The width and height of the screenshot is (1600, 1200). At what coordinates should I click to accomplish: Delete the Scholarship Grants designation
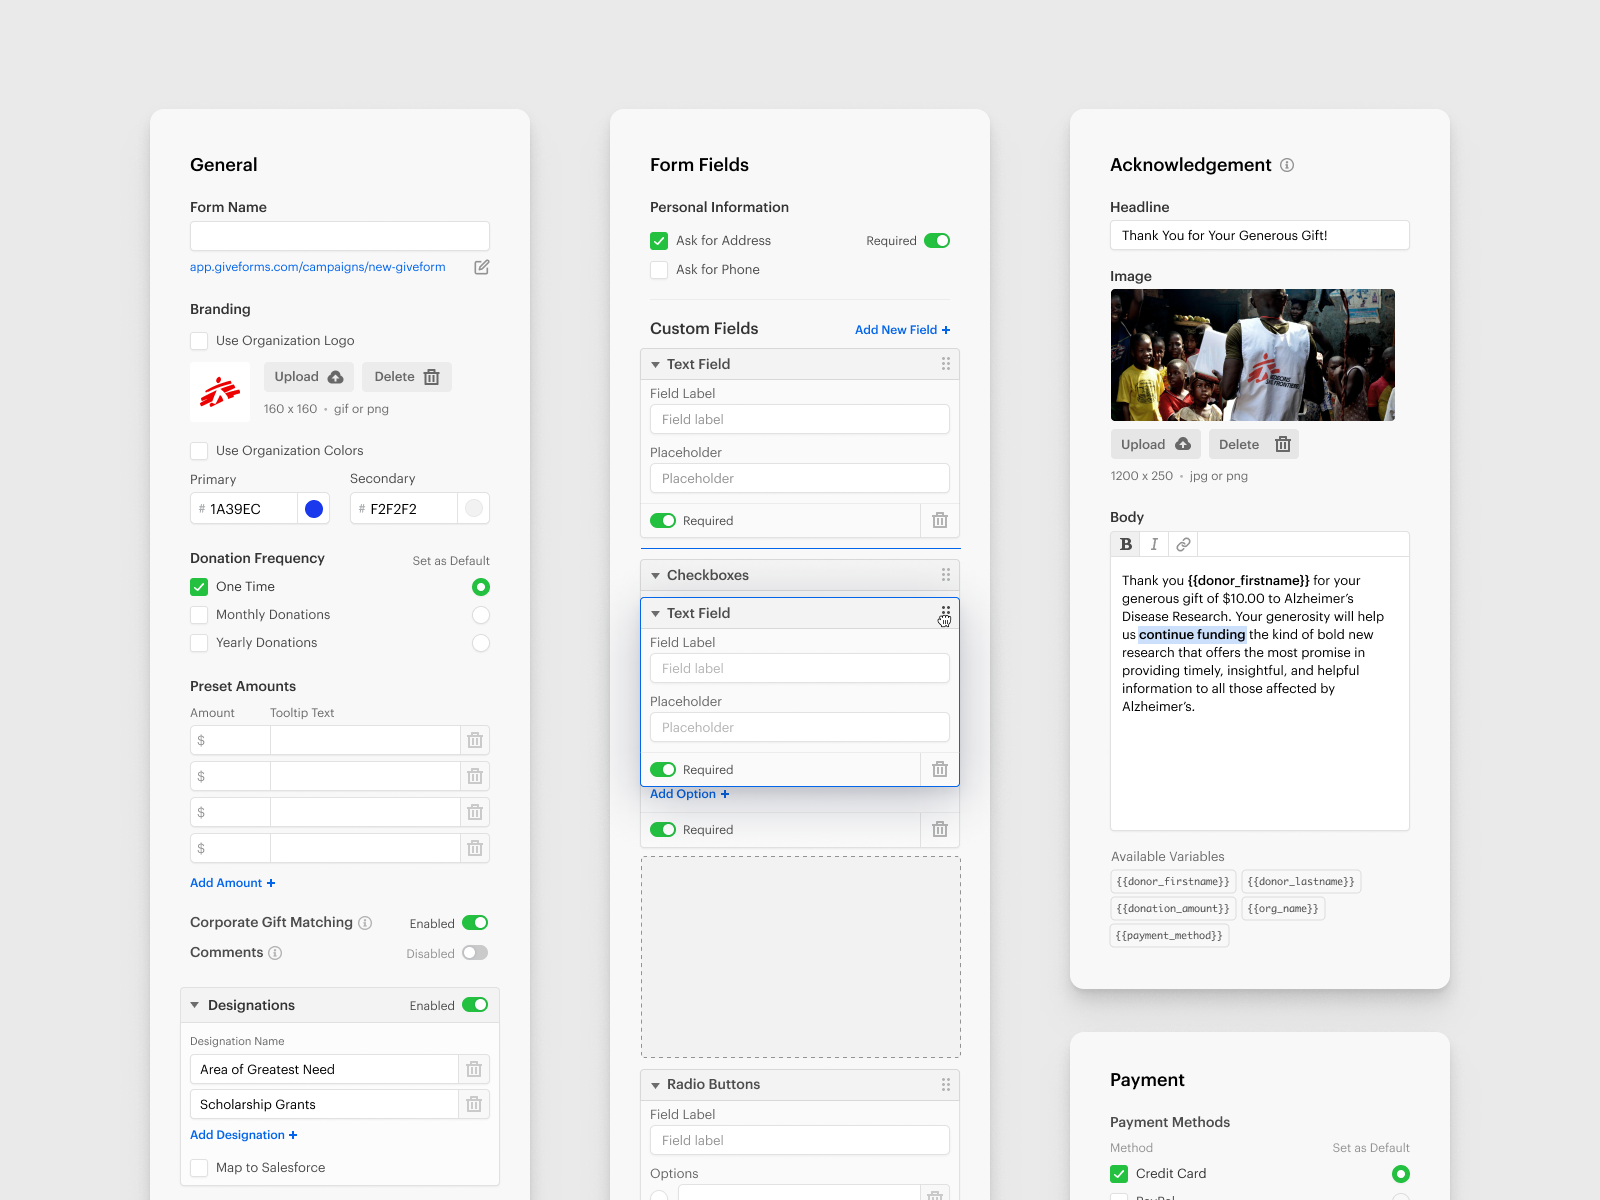[x=474, y=1104]
